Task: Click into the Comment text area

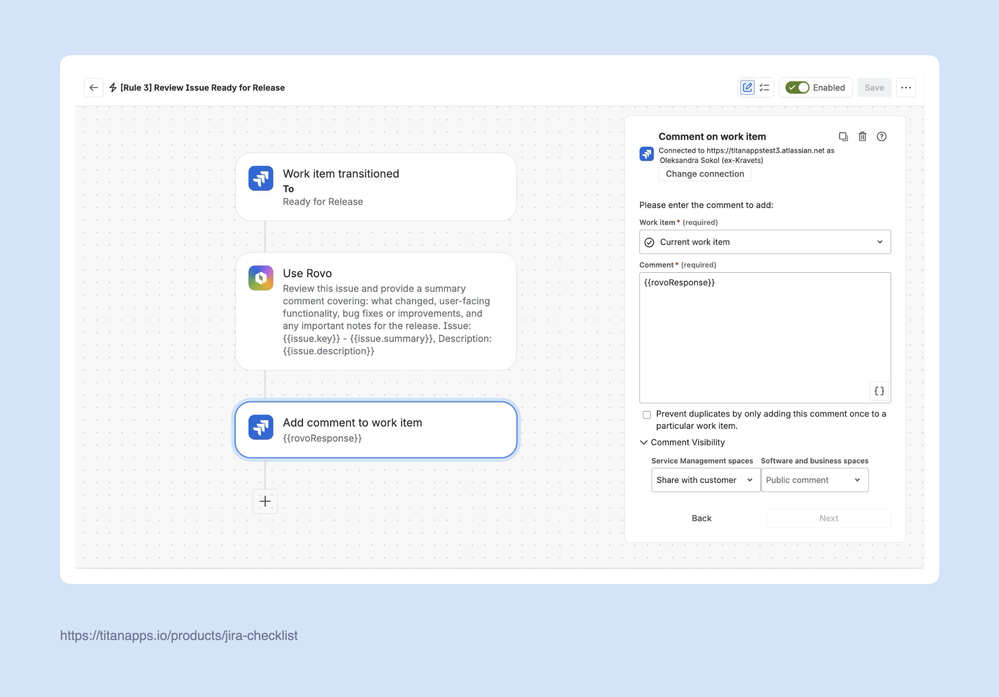Action: pyautogui.click(x=765, y=338)
